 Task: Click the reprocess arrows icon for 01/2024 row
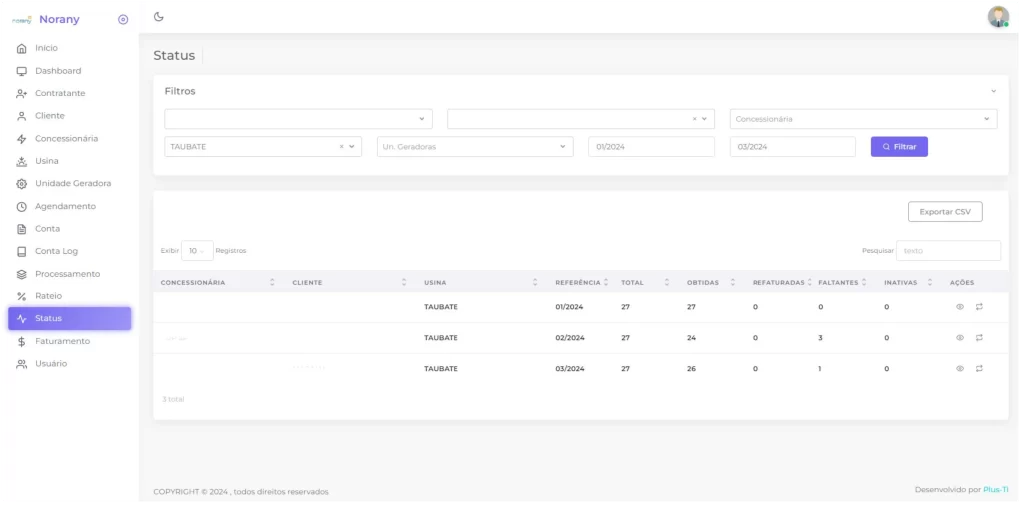point(979,307)
